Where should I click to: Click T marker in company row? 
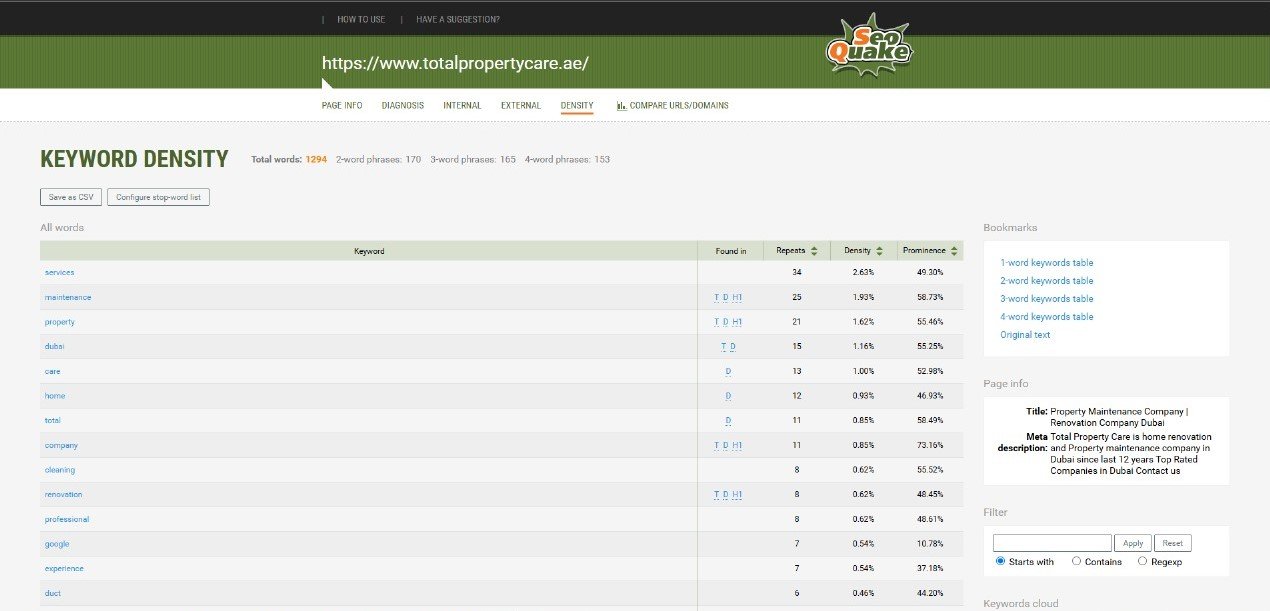point(716,445)
